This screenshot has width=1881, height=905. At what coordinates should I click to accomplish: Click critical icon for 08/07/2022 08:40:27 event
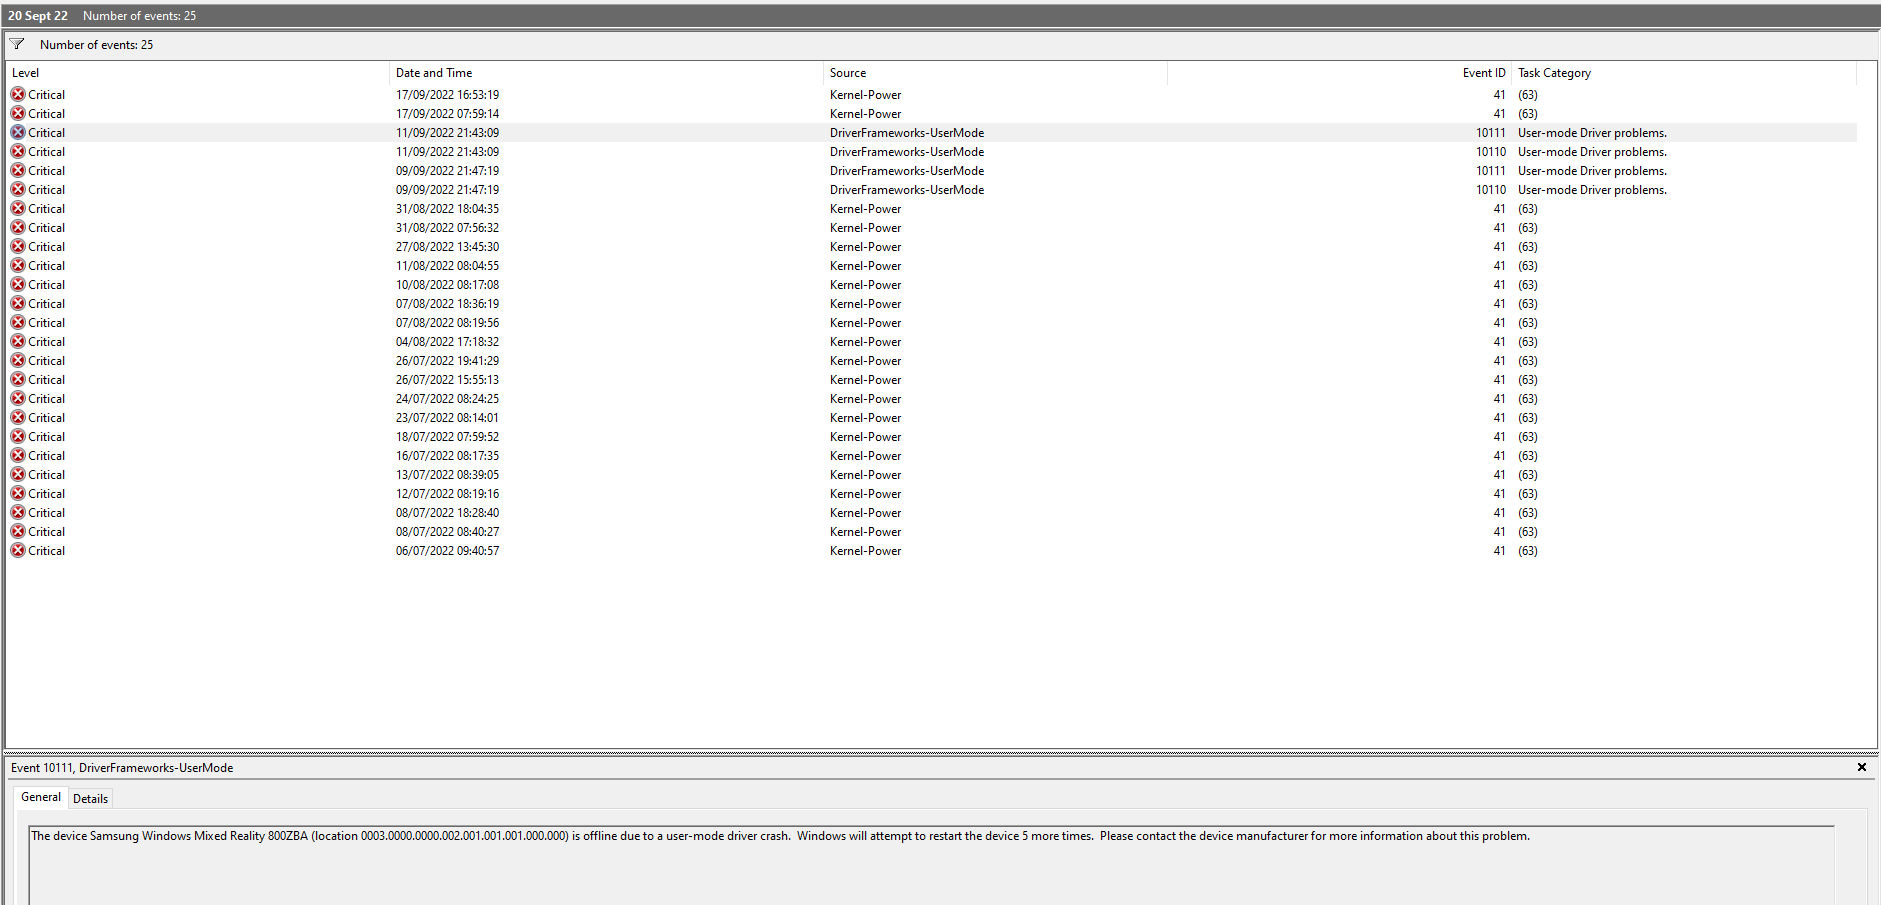pyautogui.click(x=18, y=531)
